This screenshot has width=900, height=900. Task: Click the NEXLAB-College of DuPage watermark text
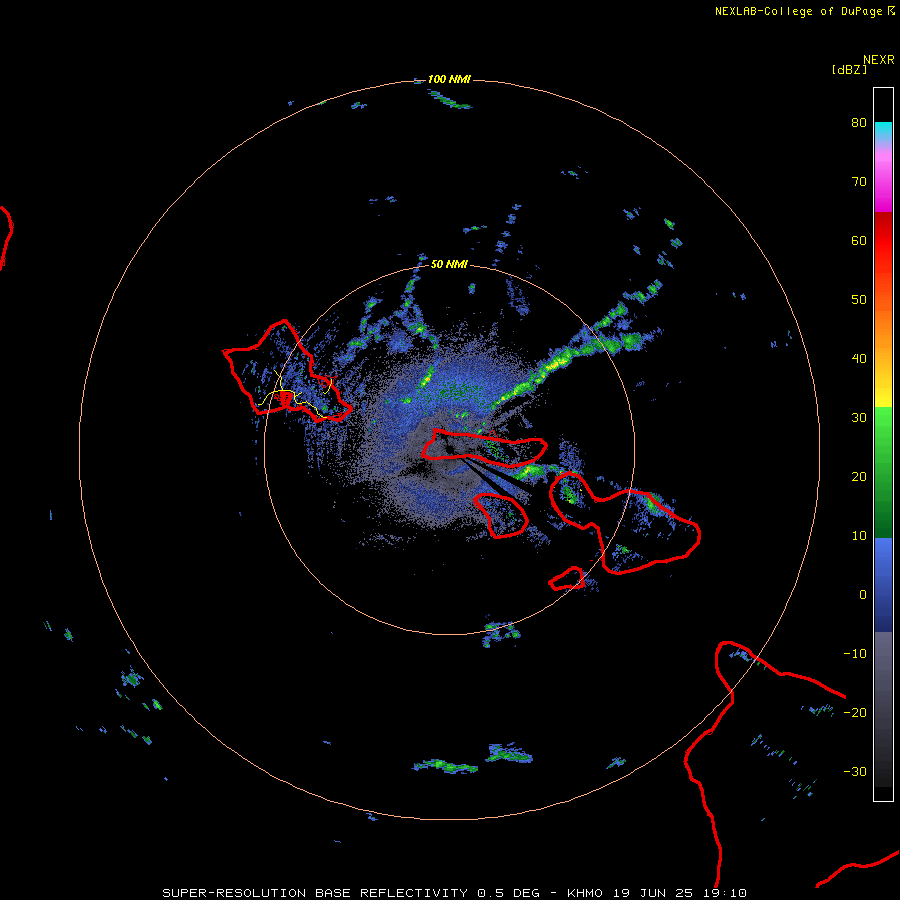pyautogui.click(x=804, y=11)
